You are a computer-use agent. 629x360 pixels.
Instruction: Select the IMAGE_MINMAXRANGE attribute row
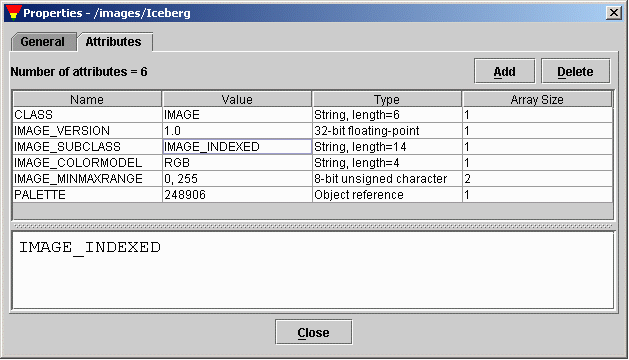click(313, 179)
